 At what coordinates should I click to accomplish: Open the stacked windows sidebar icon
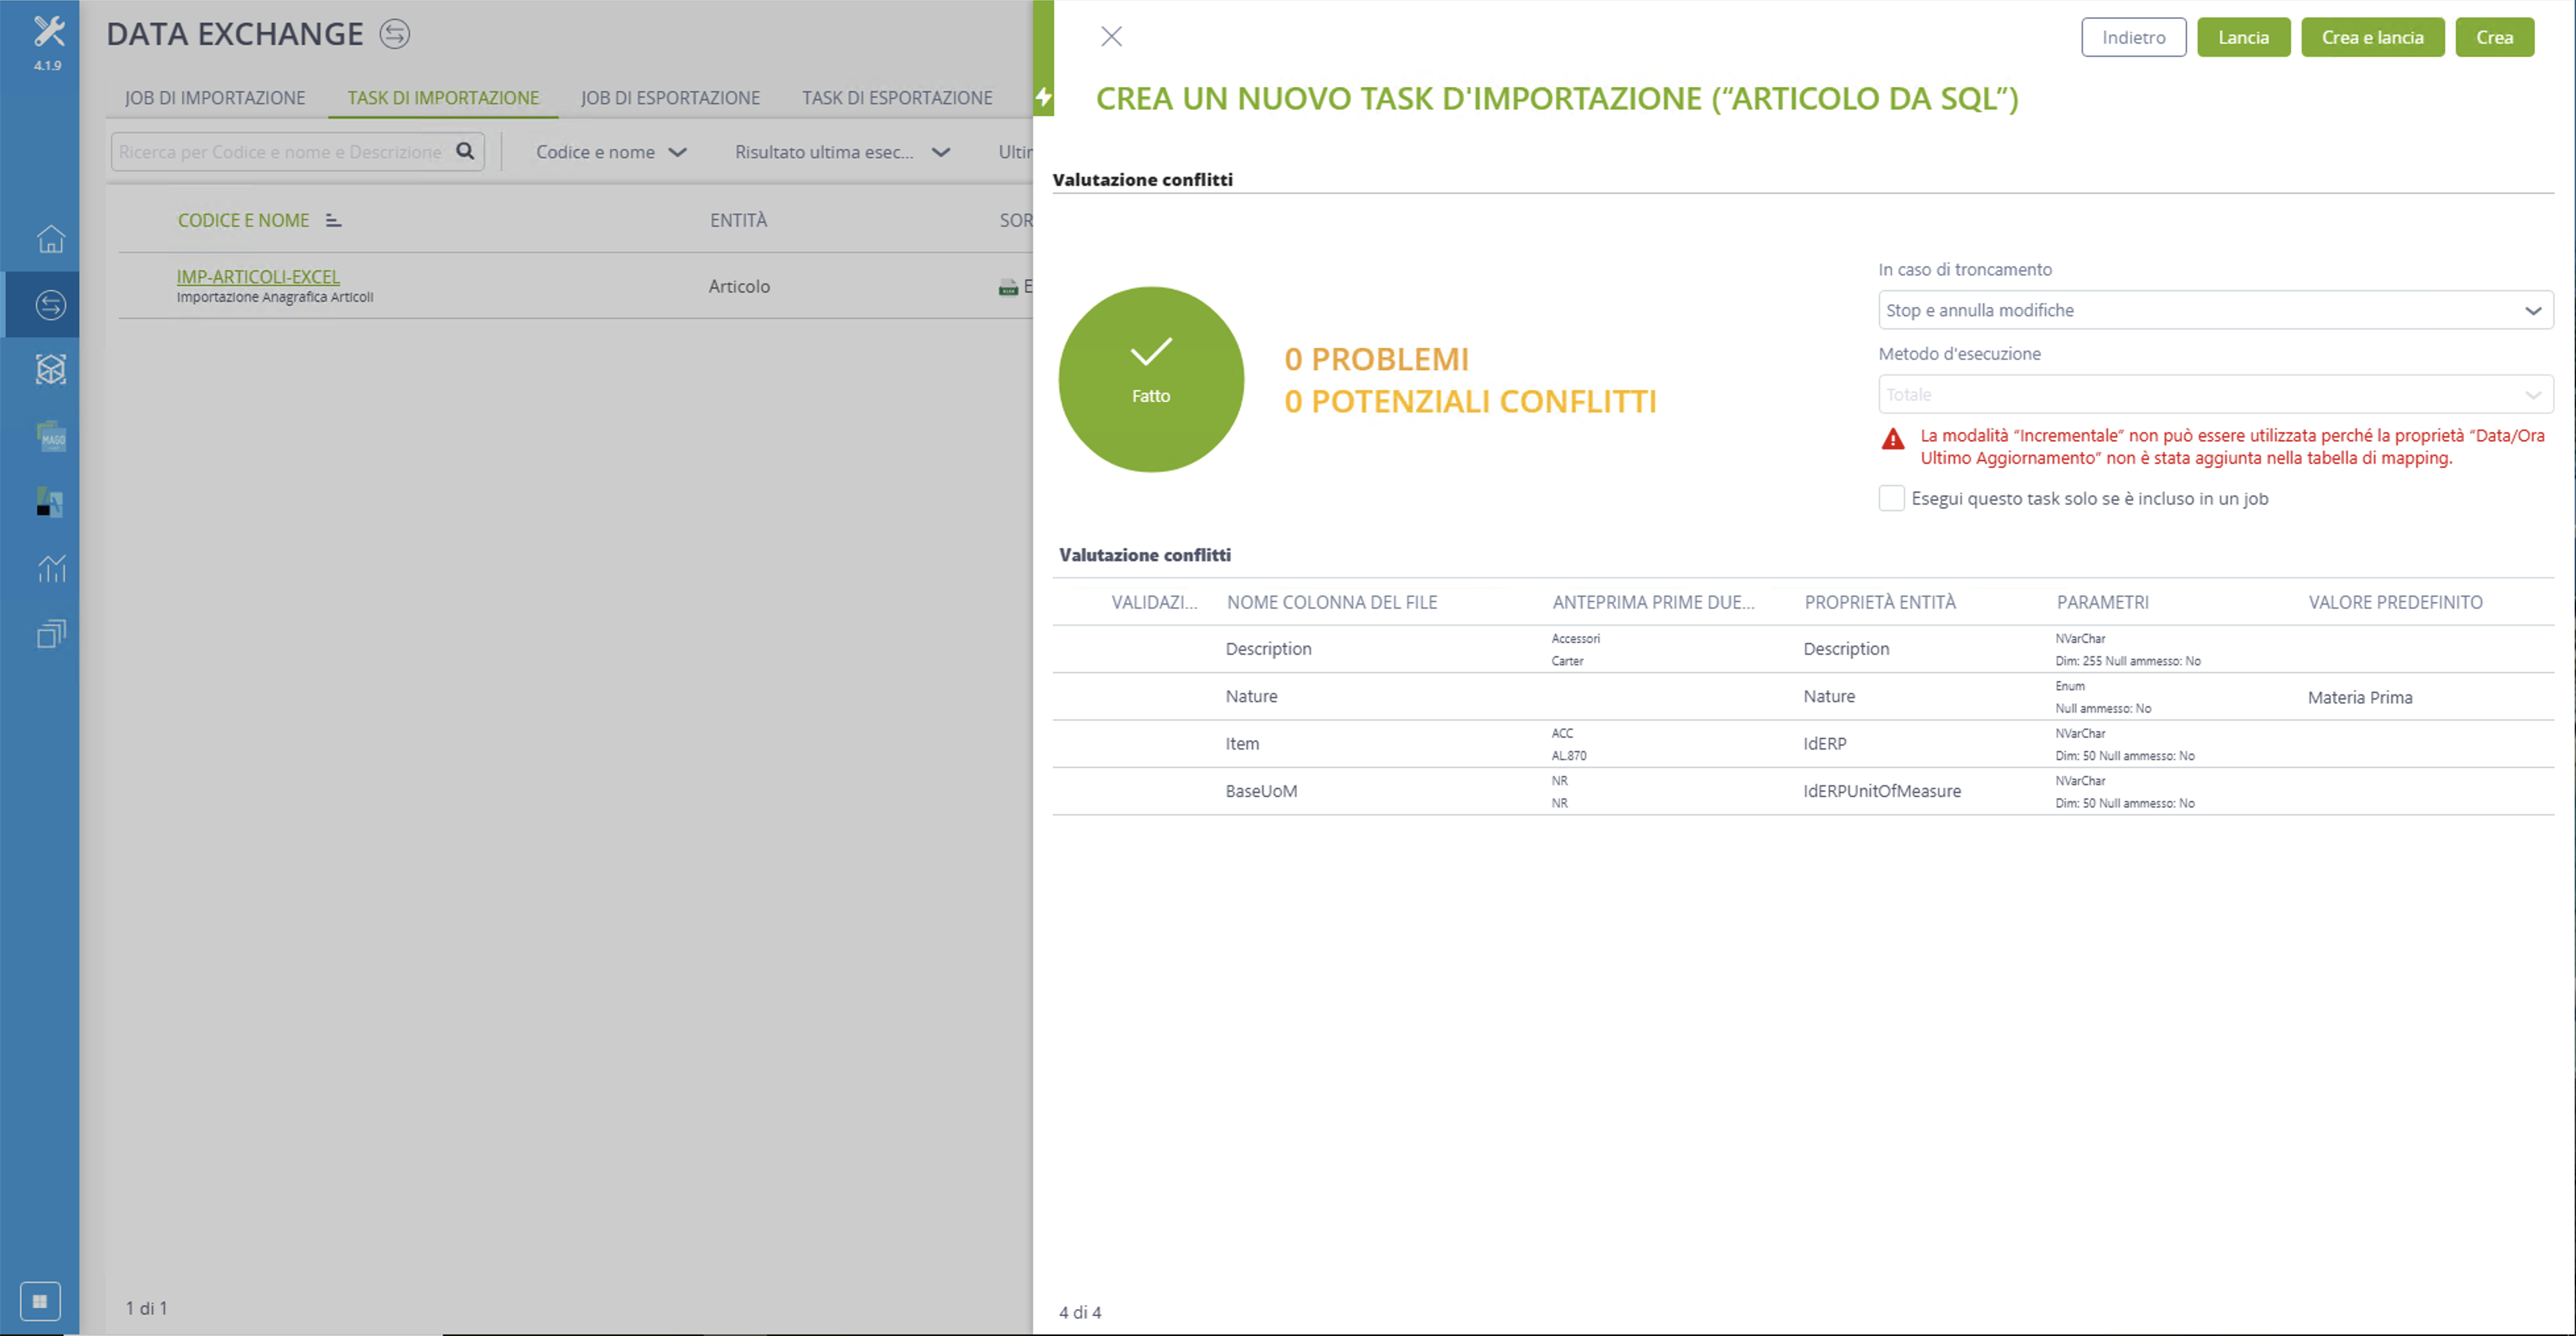click(51, 634)
